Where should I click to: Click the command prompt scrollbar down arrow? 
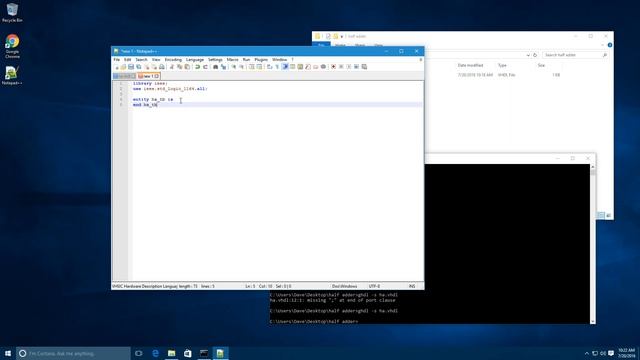(x=593, y=322)
